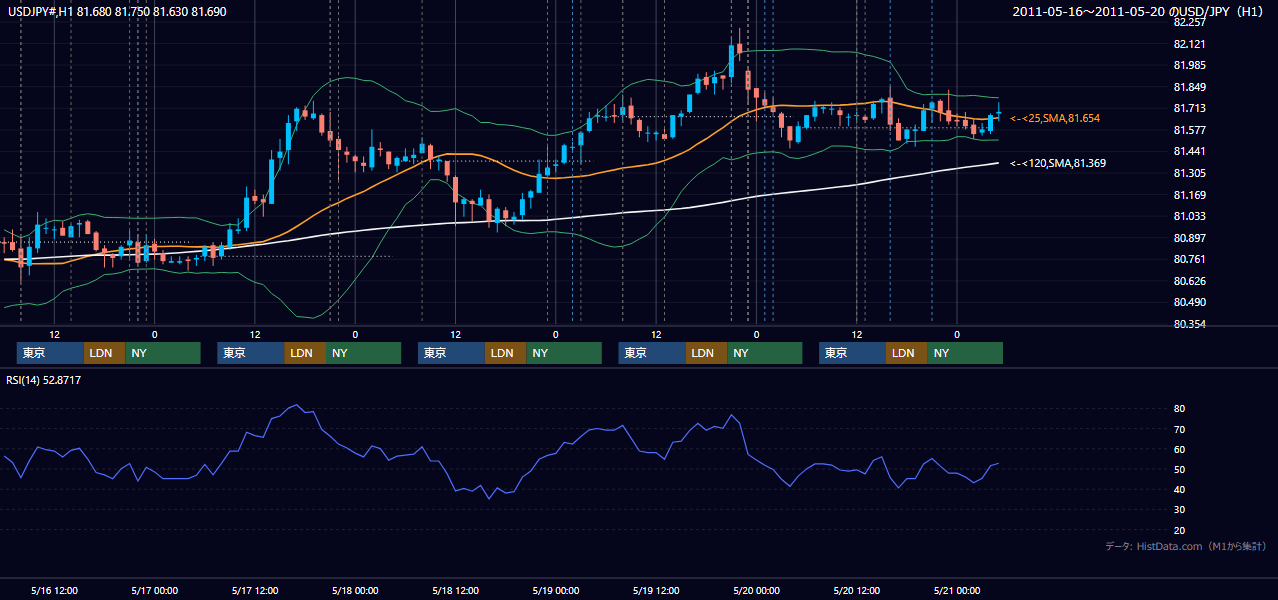Viewport: 1278px width, 600px height.
Task: Click RSI scale value 50
Action: click(1180, 469)
